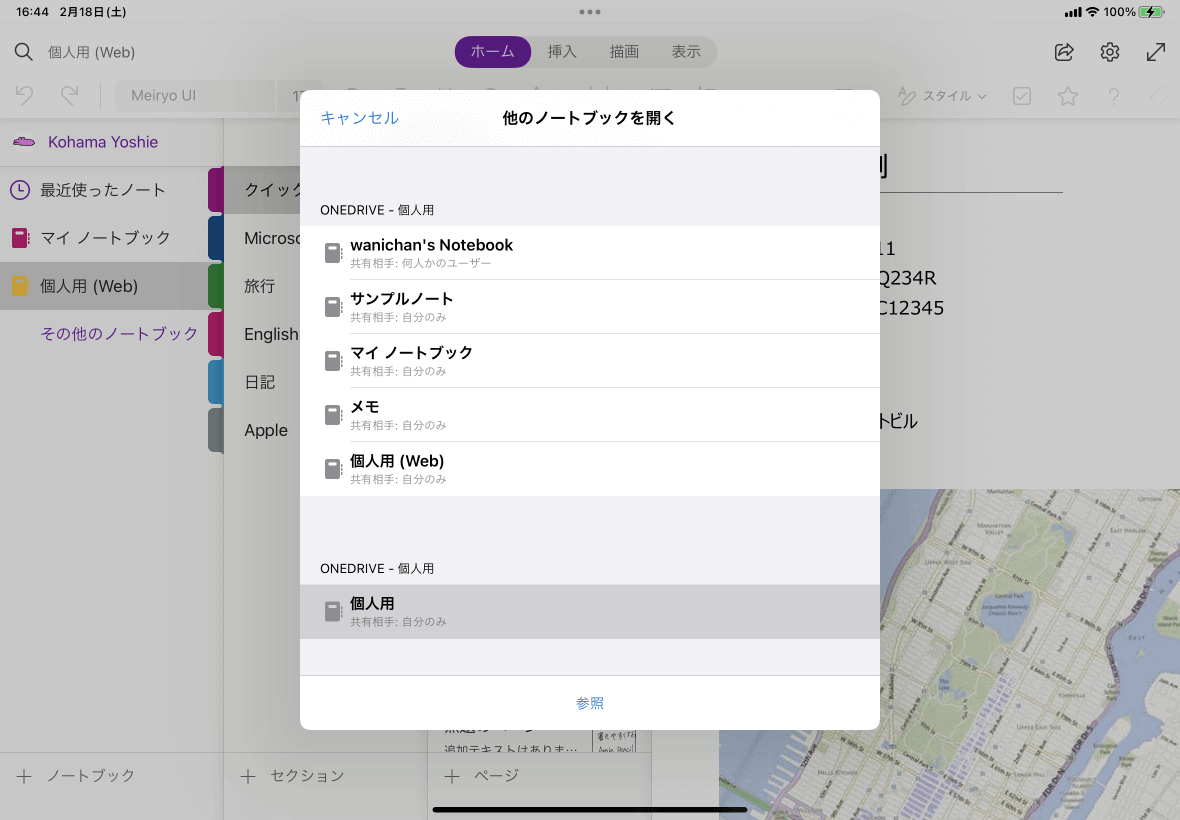Click the yellow 個人用 (Web) sidebar notebook icon

[20, 286]
